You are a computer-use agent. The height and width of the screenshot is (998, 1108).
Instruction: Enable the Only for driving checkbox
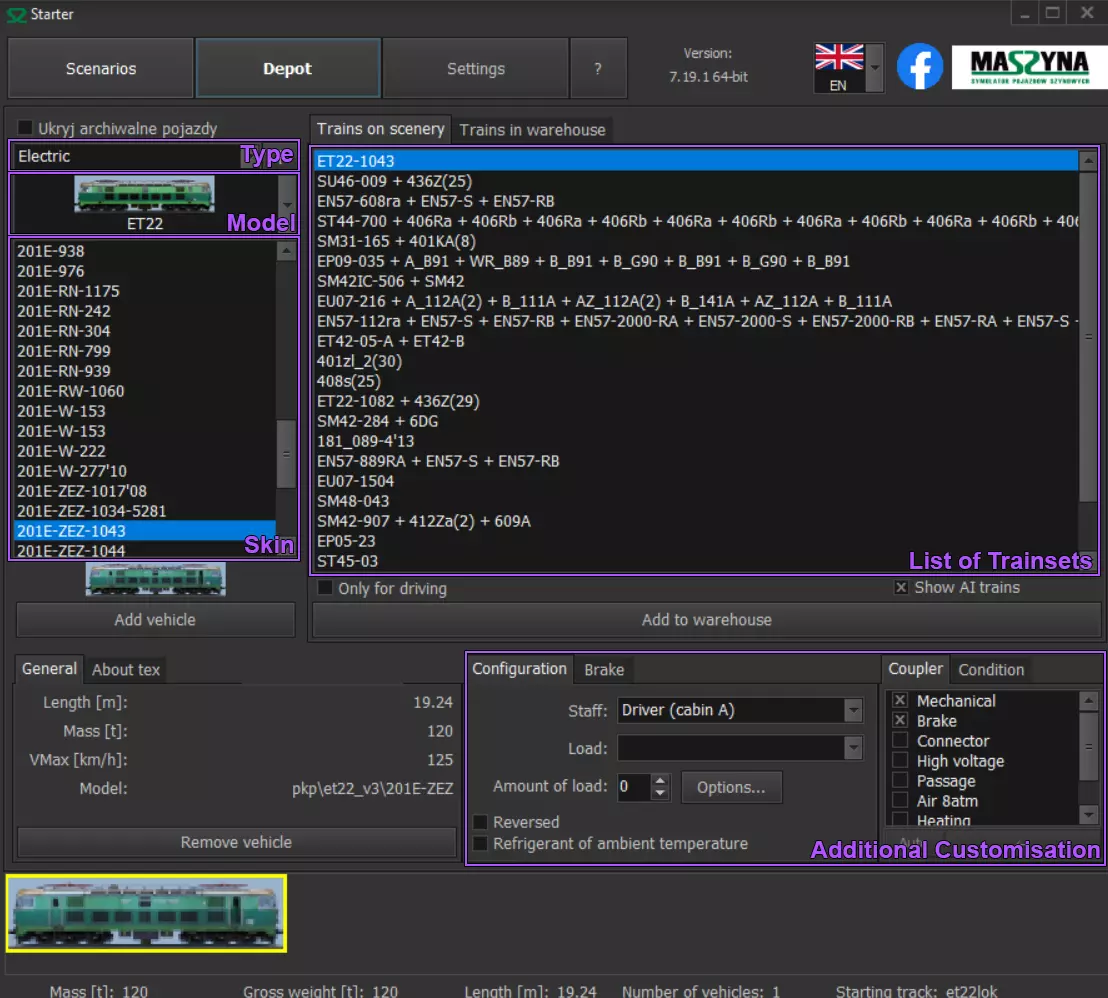[325, 589]
